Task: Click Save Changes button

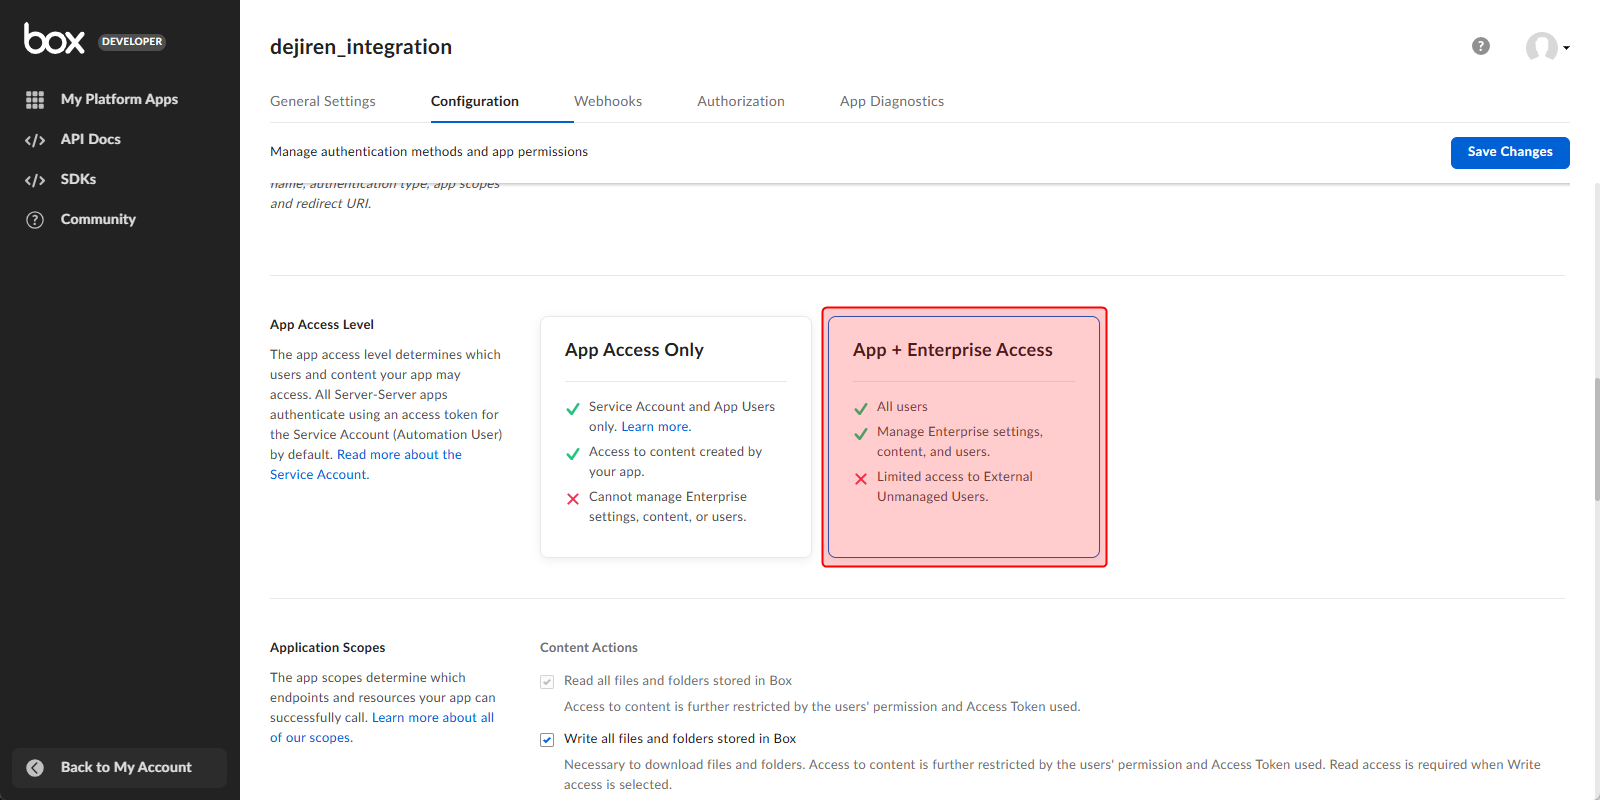Action: pyautogui.click(x=1510, y=152)
